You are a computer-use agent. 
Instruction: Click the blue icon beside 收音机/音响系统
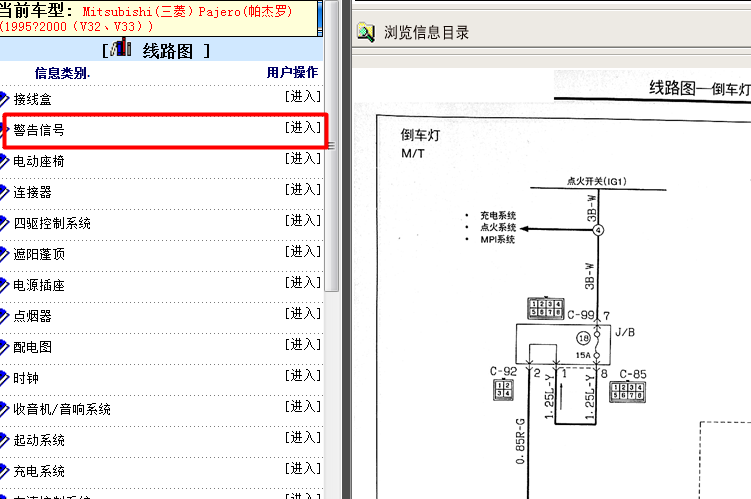click(4, 409)
